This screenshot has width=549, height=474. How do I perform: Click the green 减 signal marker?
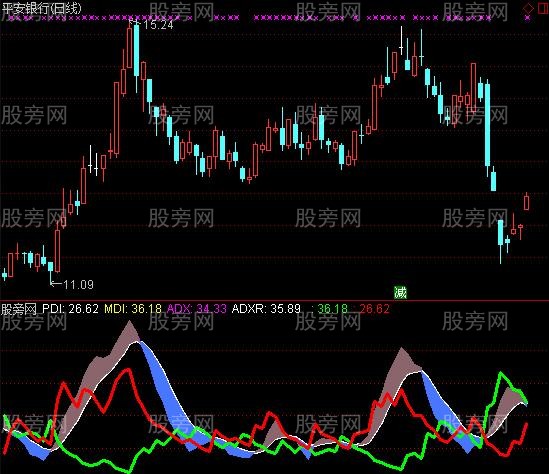coord(400,292)
